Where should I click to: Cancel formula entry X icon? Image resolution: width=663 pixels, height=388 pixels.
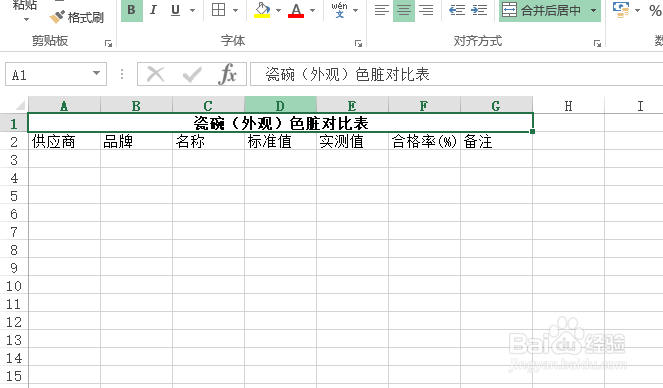155,74
